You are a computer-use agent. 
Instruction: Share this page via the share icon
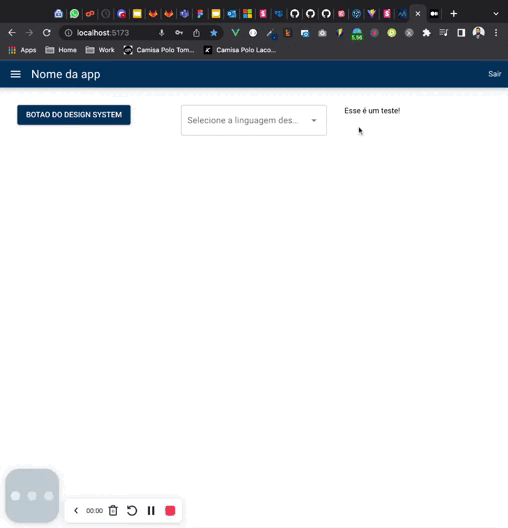click(x=196, y=33)
